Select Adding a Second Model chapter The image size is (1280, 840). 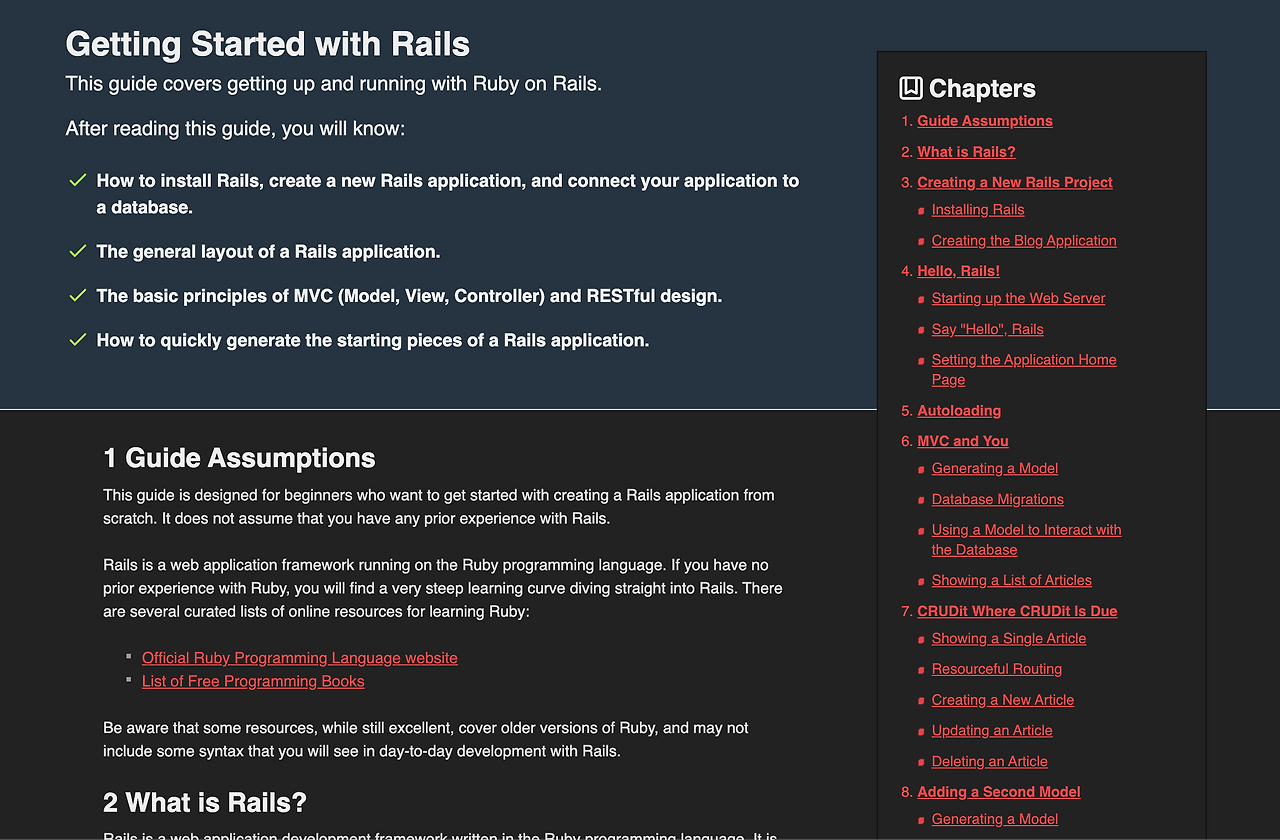click(x=999, y=792)
